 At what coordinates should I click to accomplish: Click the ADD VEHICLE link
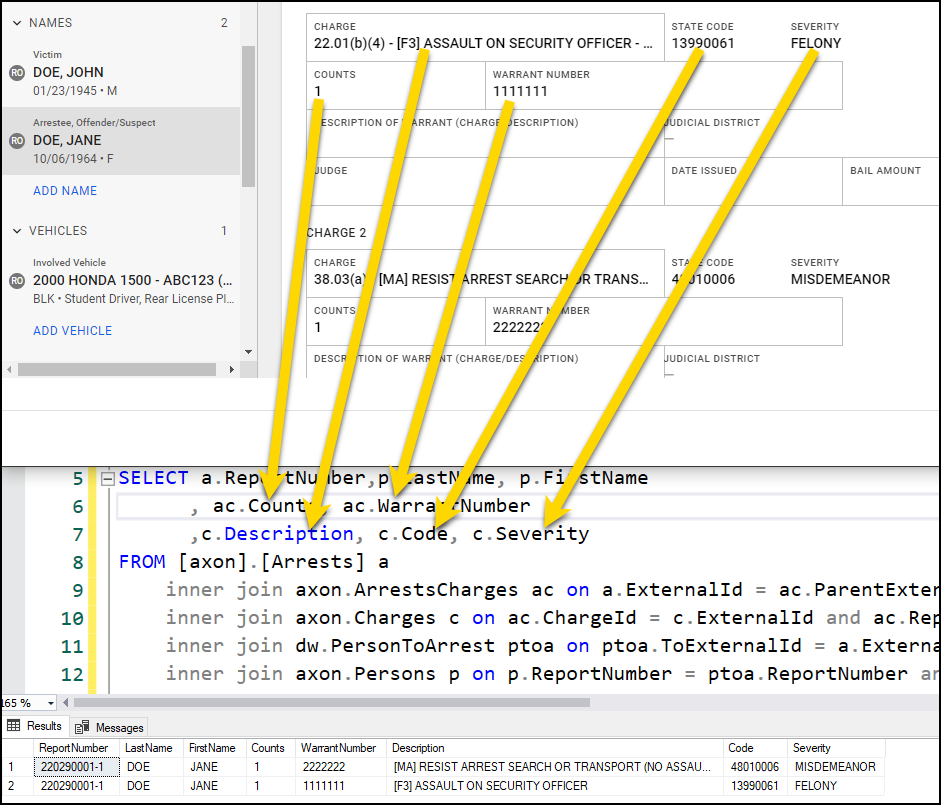[x=72, y=330]
